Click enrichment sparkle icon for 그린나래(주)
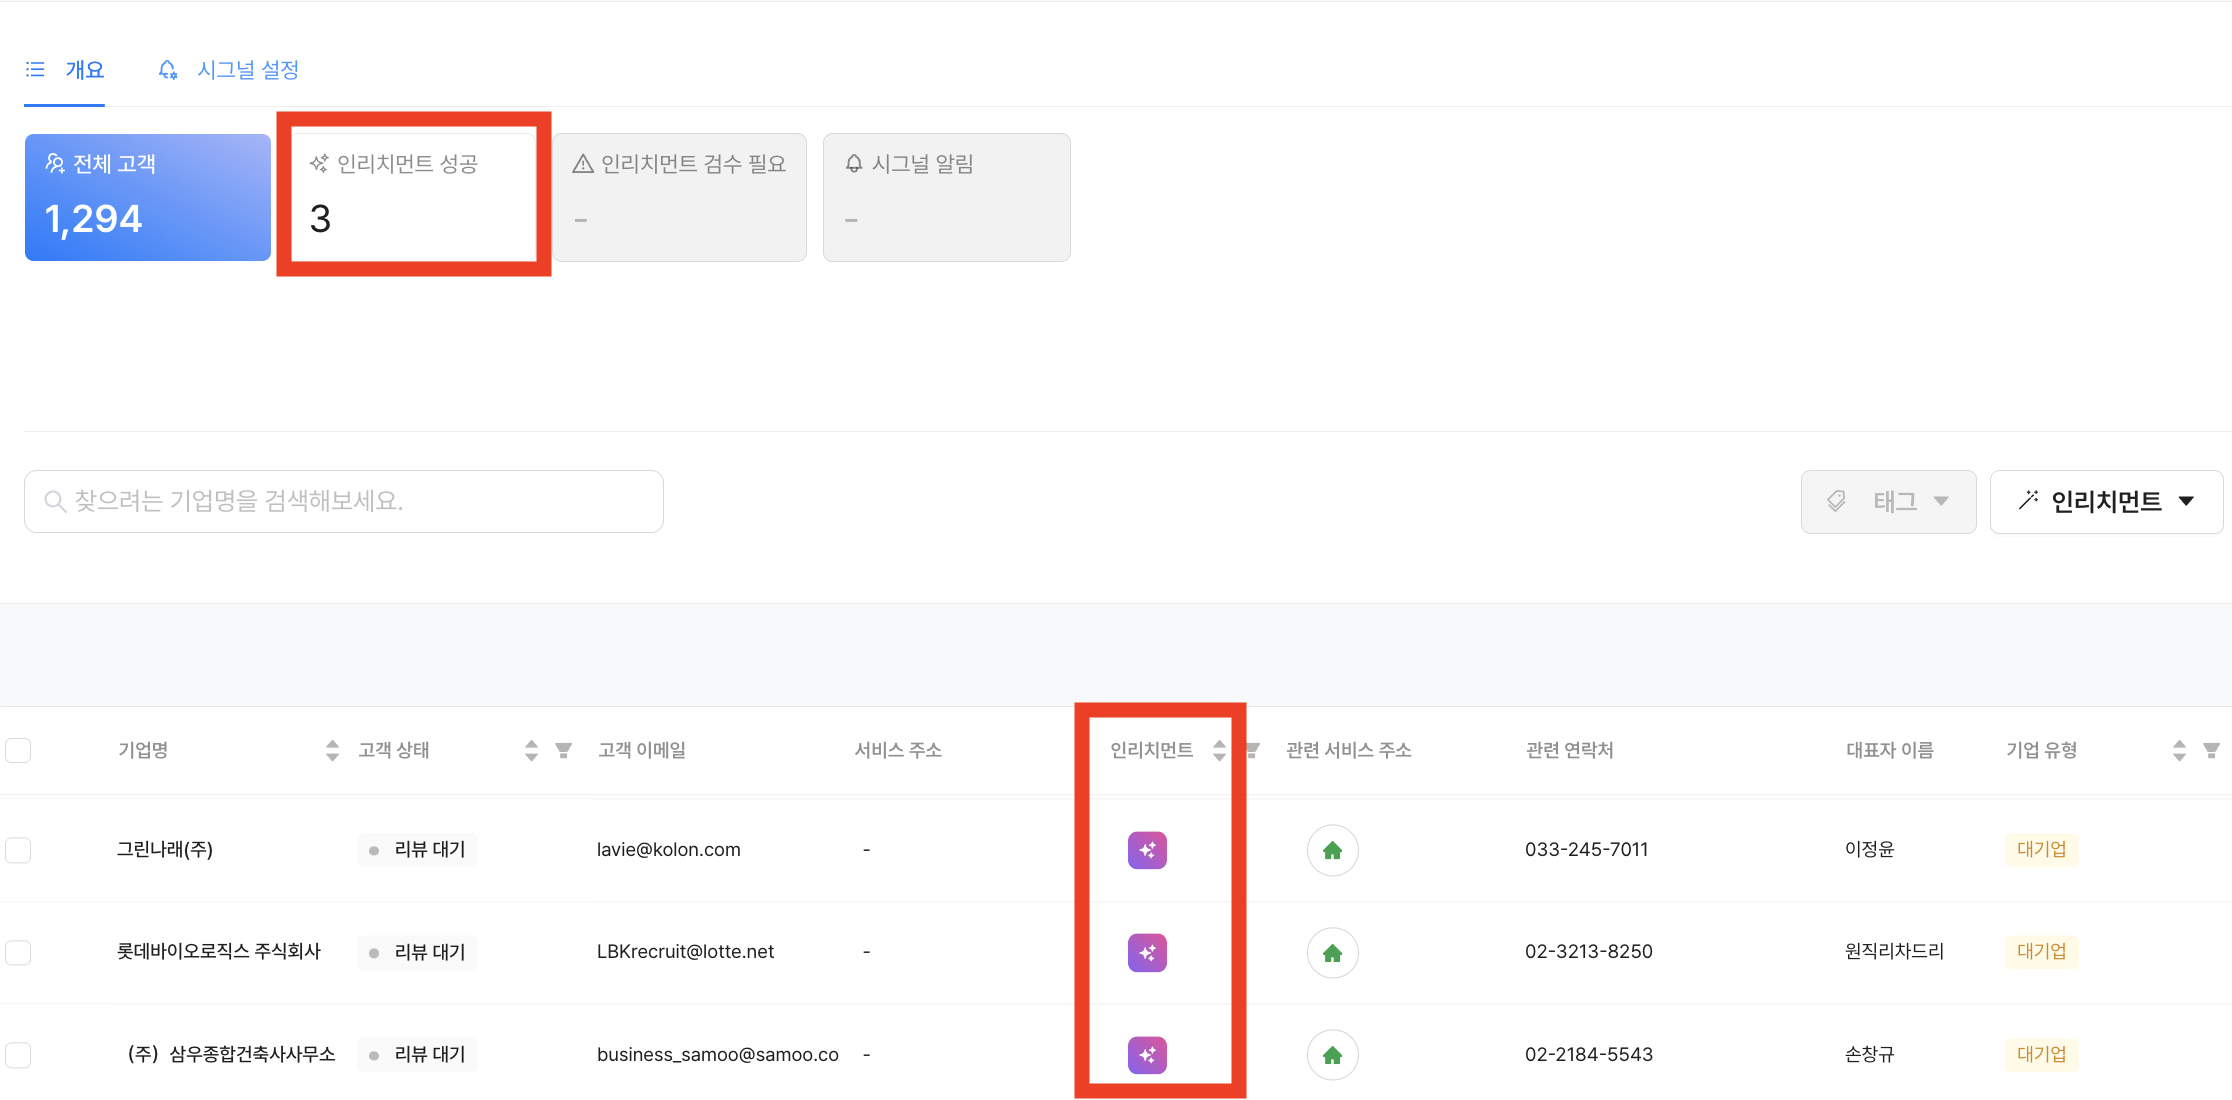 (x=1147, y=850)
